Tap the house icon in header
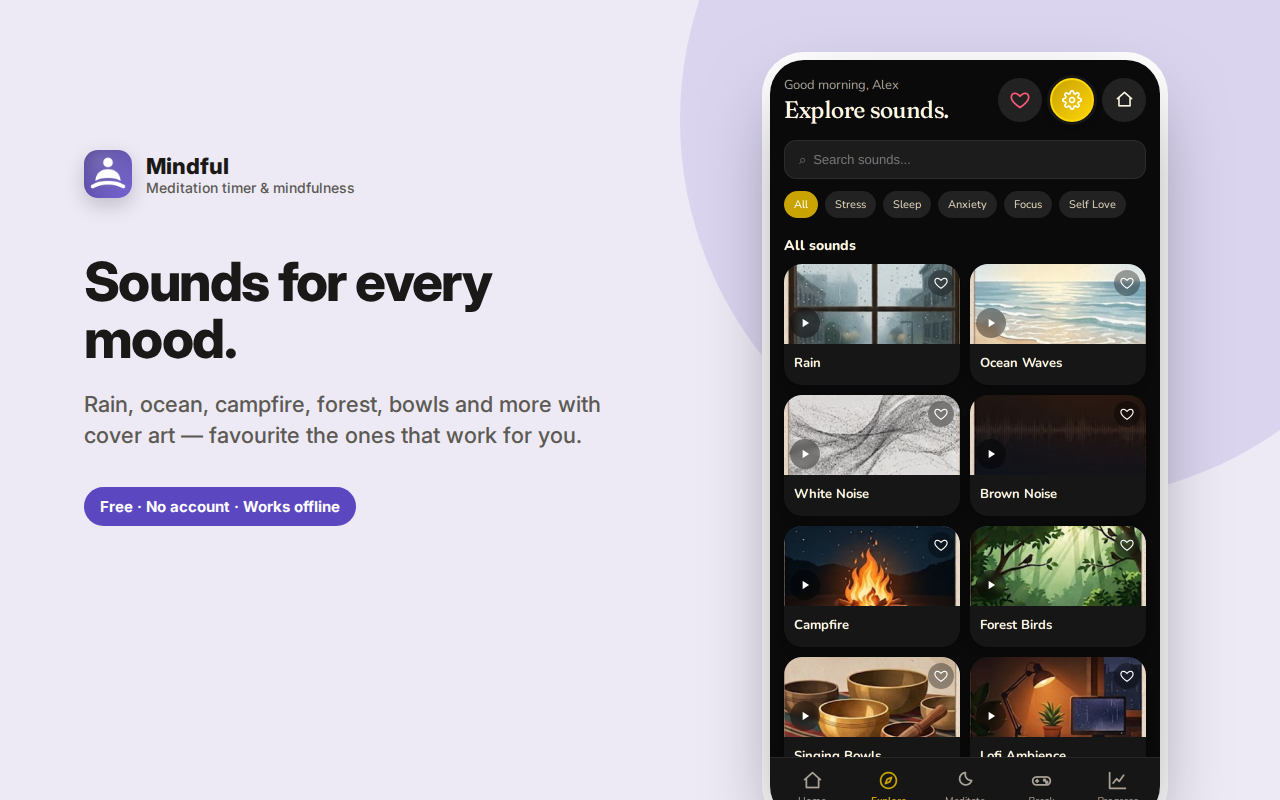Image resolution: width=1280 pixels, height=800 pixels. [1124, 100]
